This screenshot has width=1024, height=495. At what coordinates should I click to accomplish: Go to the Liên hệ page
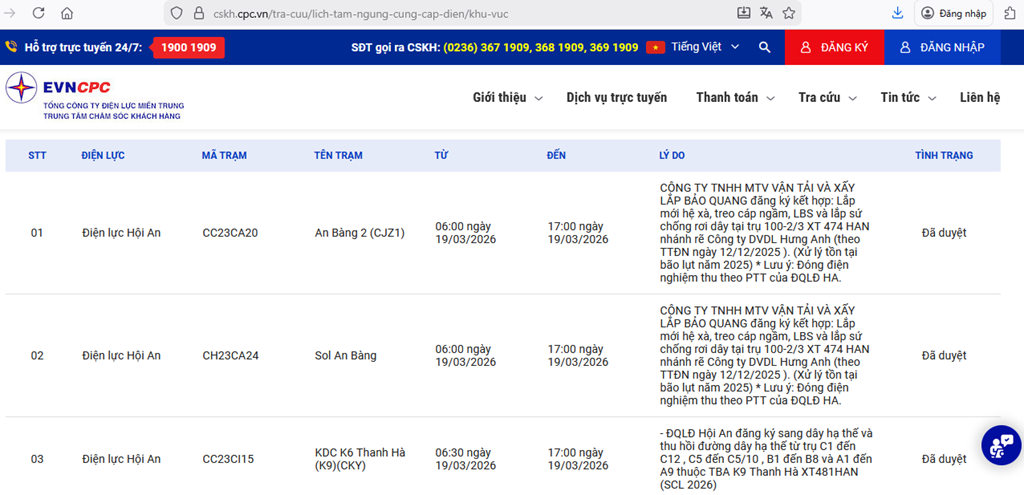(979, 98)
